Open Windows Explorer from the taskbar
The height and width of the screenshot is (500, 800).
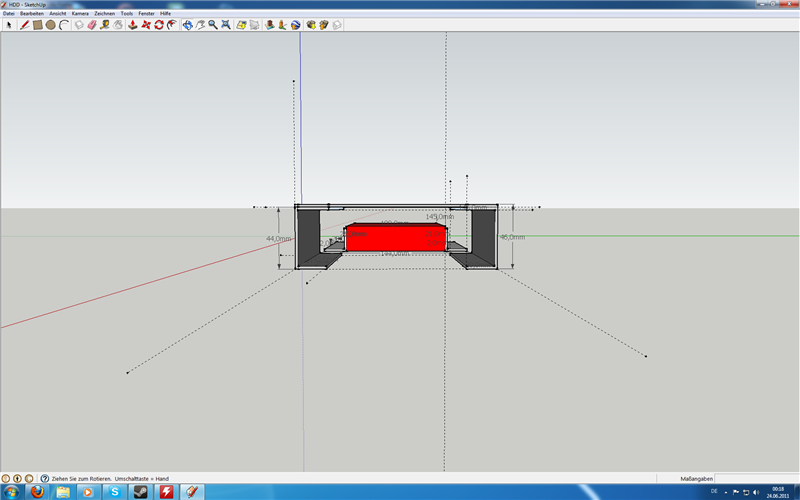[x=62, y=492]
